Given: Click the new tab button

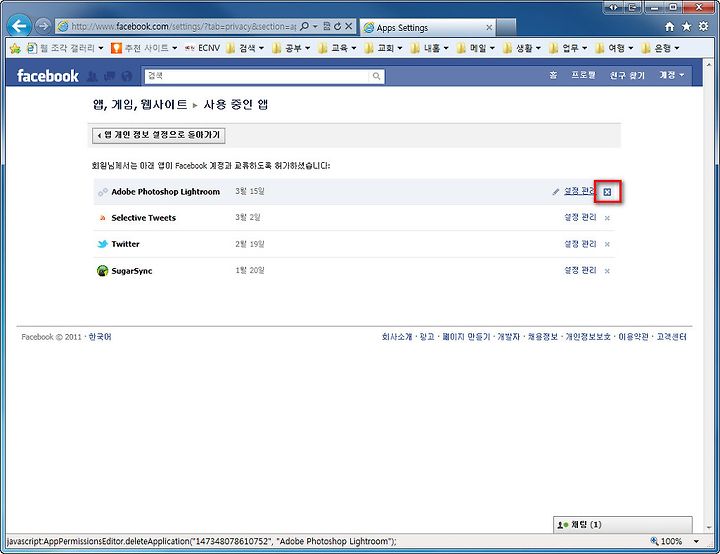Looking at the screenshot, I should click(x=506, y=27).
